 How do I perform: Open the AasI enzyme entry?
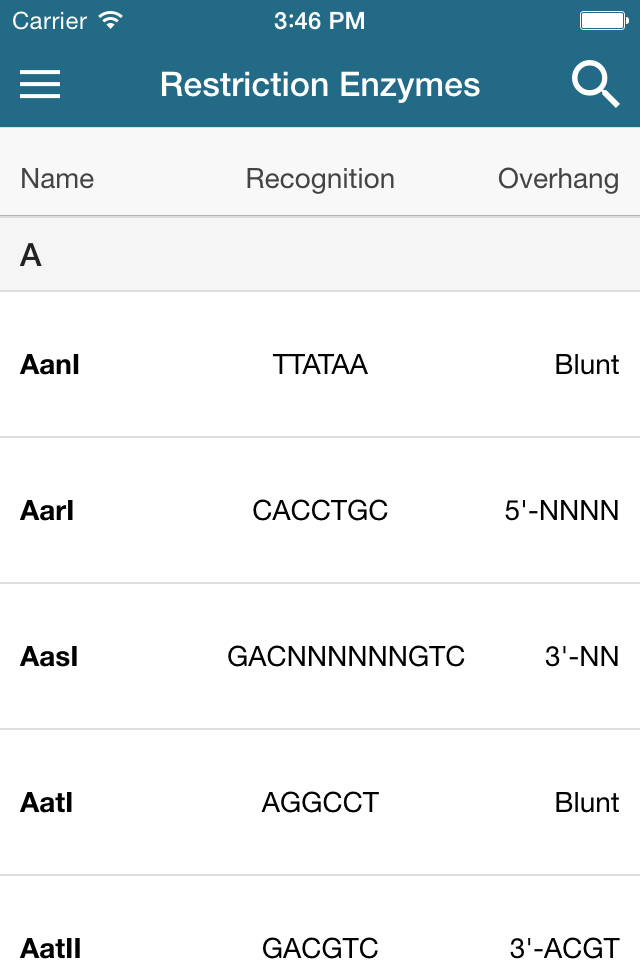click(320, 656)
